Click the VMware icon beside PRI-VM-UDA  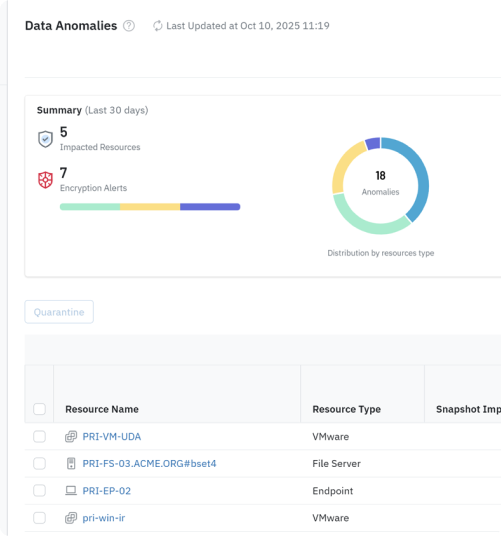tap(71, 437)
